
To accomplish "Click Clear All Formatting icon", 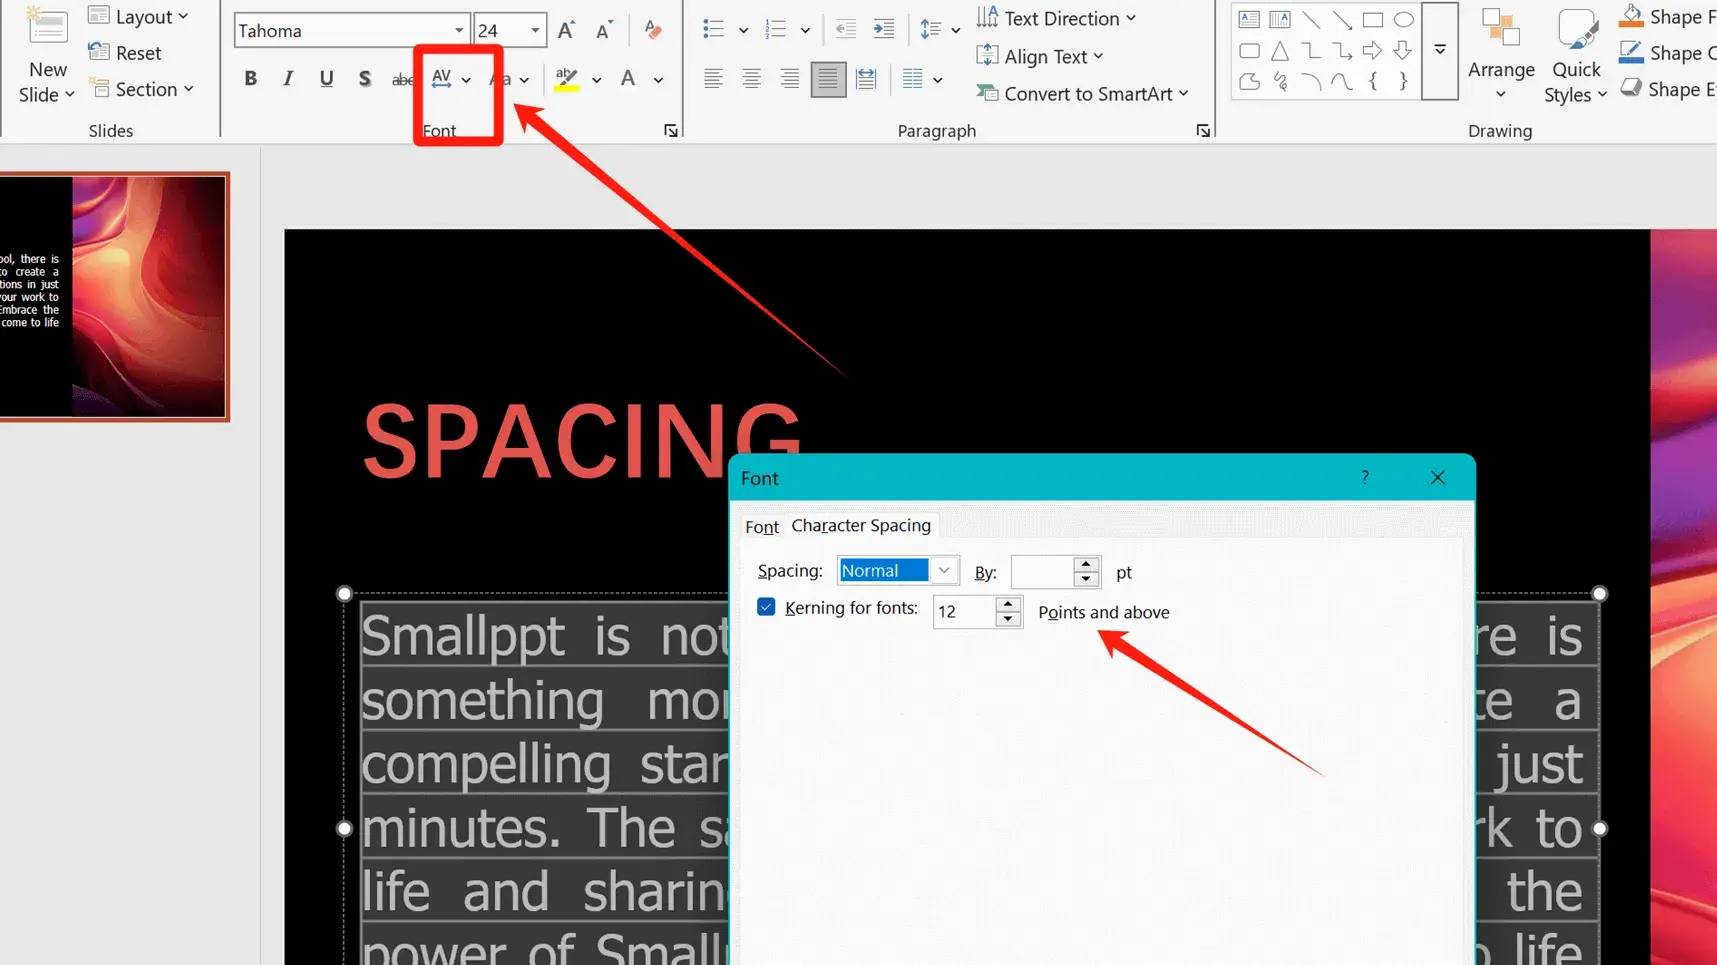I will tap(653, 31).
